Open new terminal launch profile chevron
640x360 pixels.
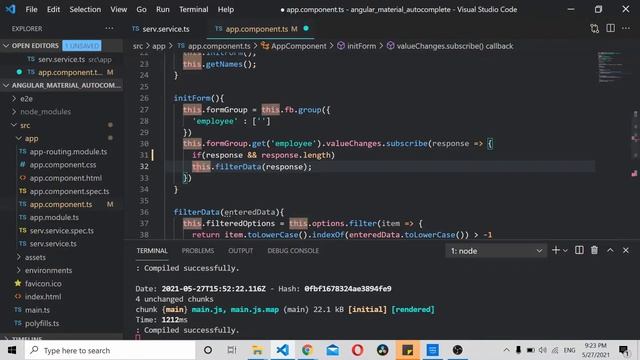click(565, 251)
